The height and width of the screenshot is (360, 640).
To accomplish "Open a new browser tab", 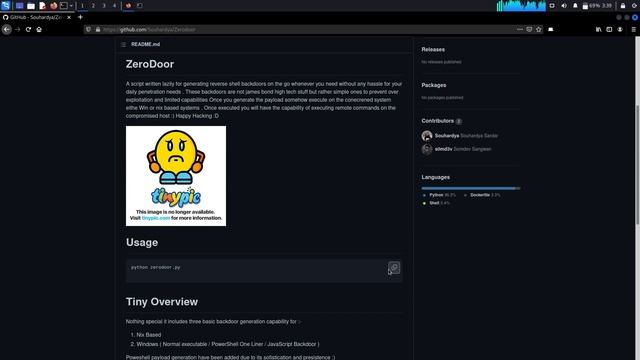I will (x=80, y=17).
